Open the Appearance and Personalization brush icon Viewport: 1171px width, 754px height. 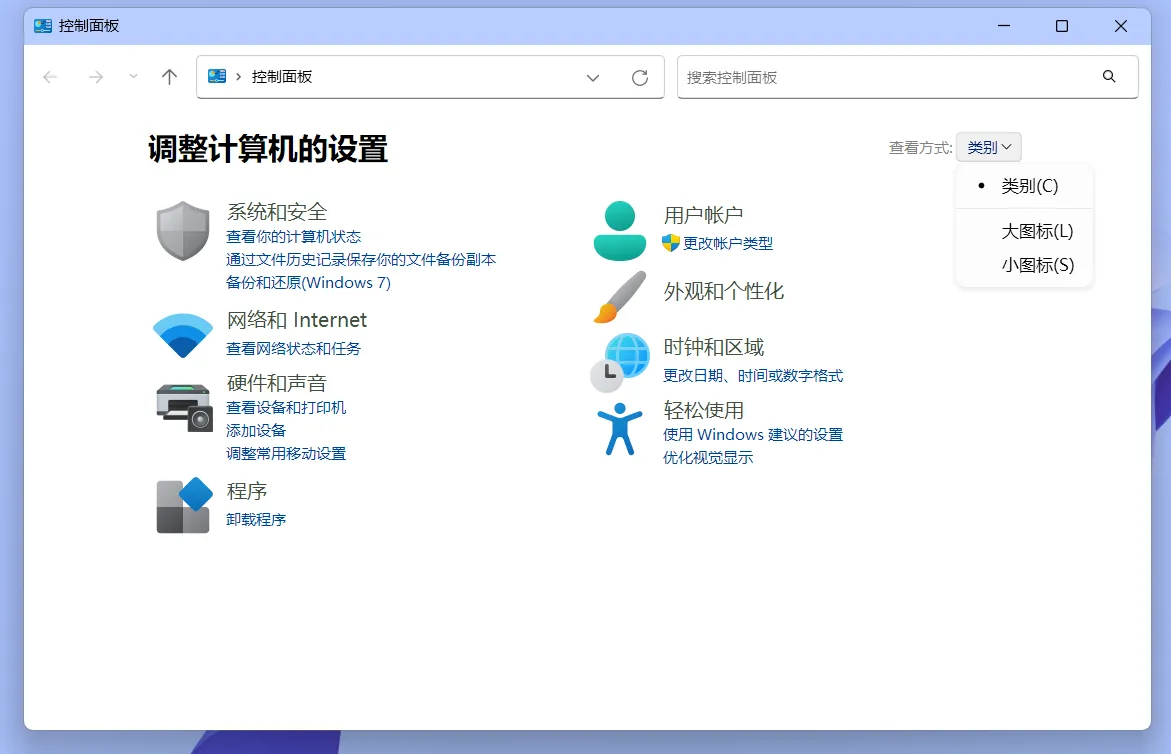[x=620, y=297]
